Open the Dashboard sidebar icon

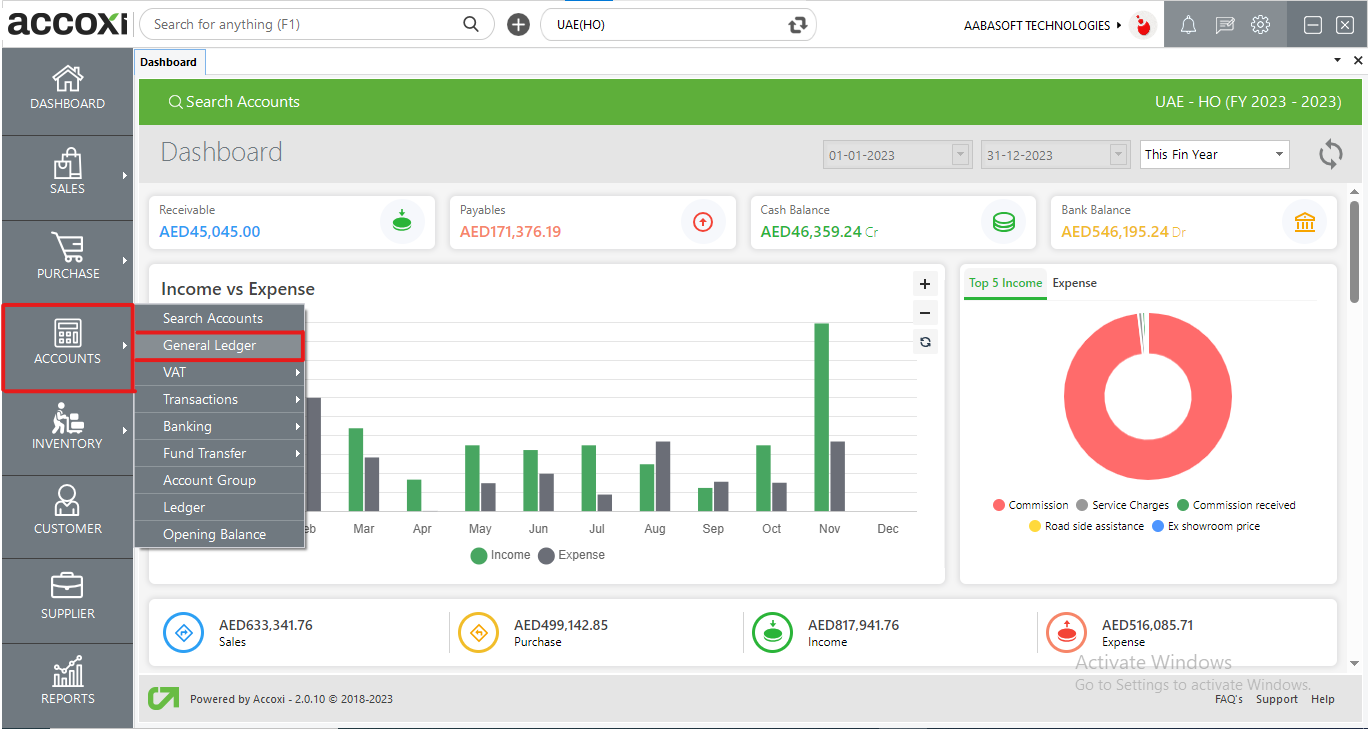click(67, 88)
